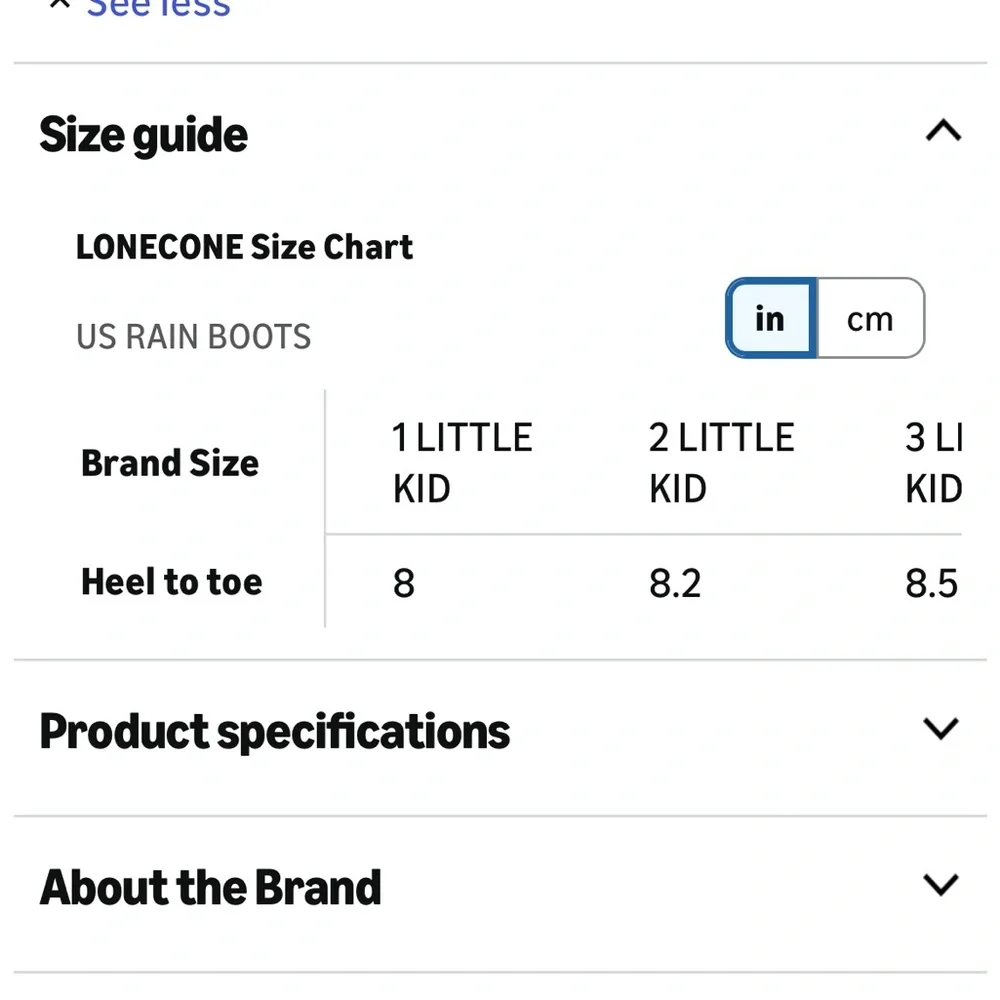Image resolution: width=1000 pixels, height=1000 pixels.
Task: Select the LONECONE Size Chart heading
Action: coord(244,246)
